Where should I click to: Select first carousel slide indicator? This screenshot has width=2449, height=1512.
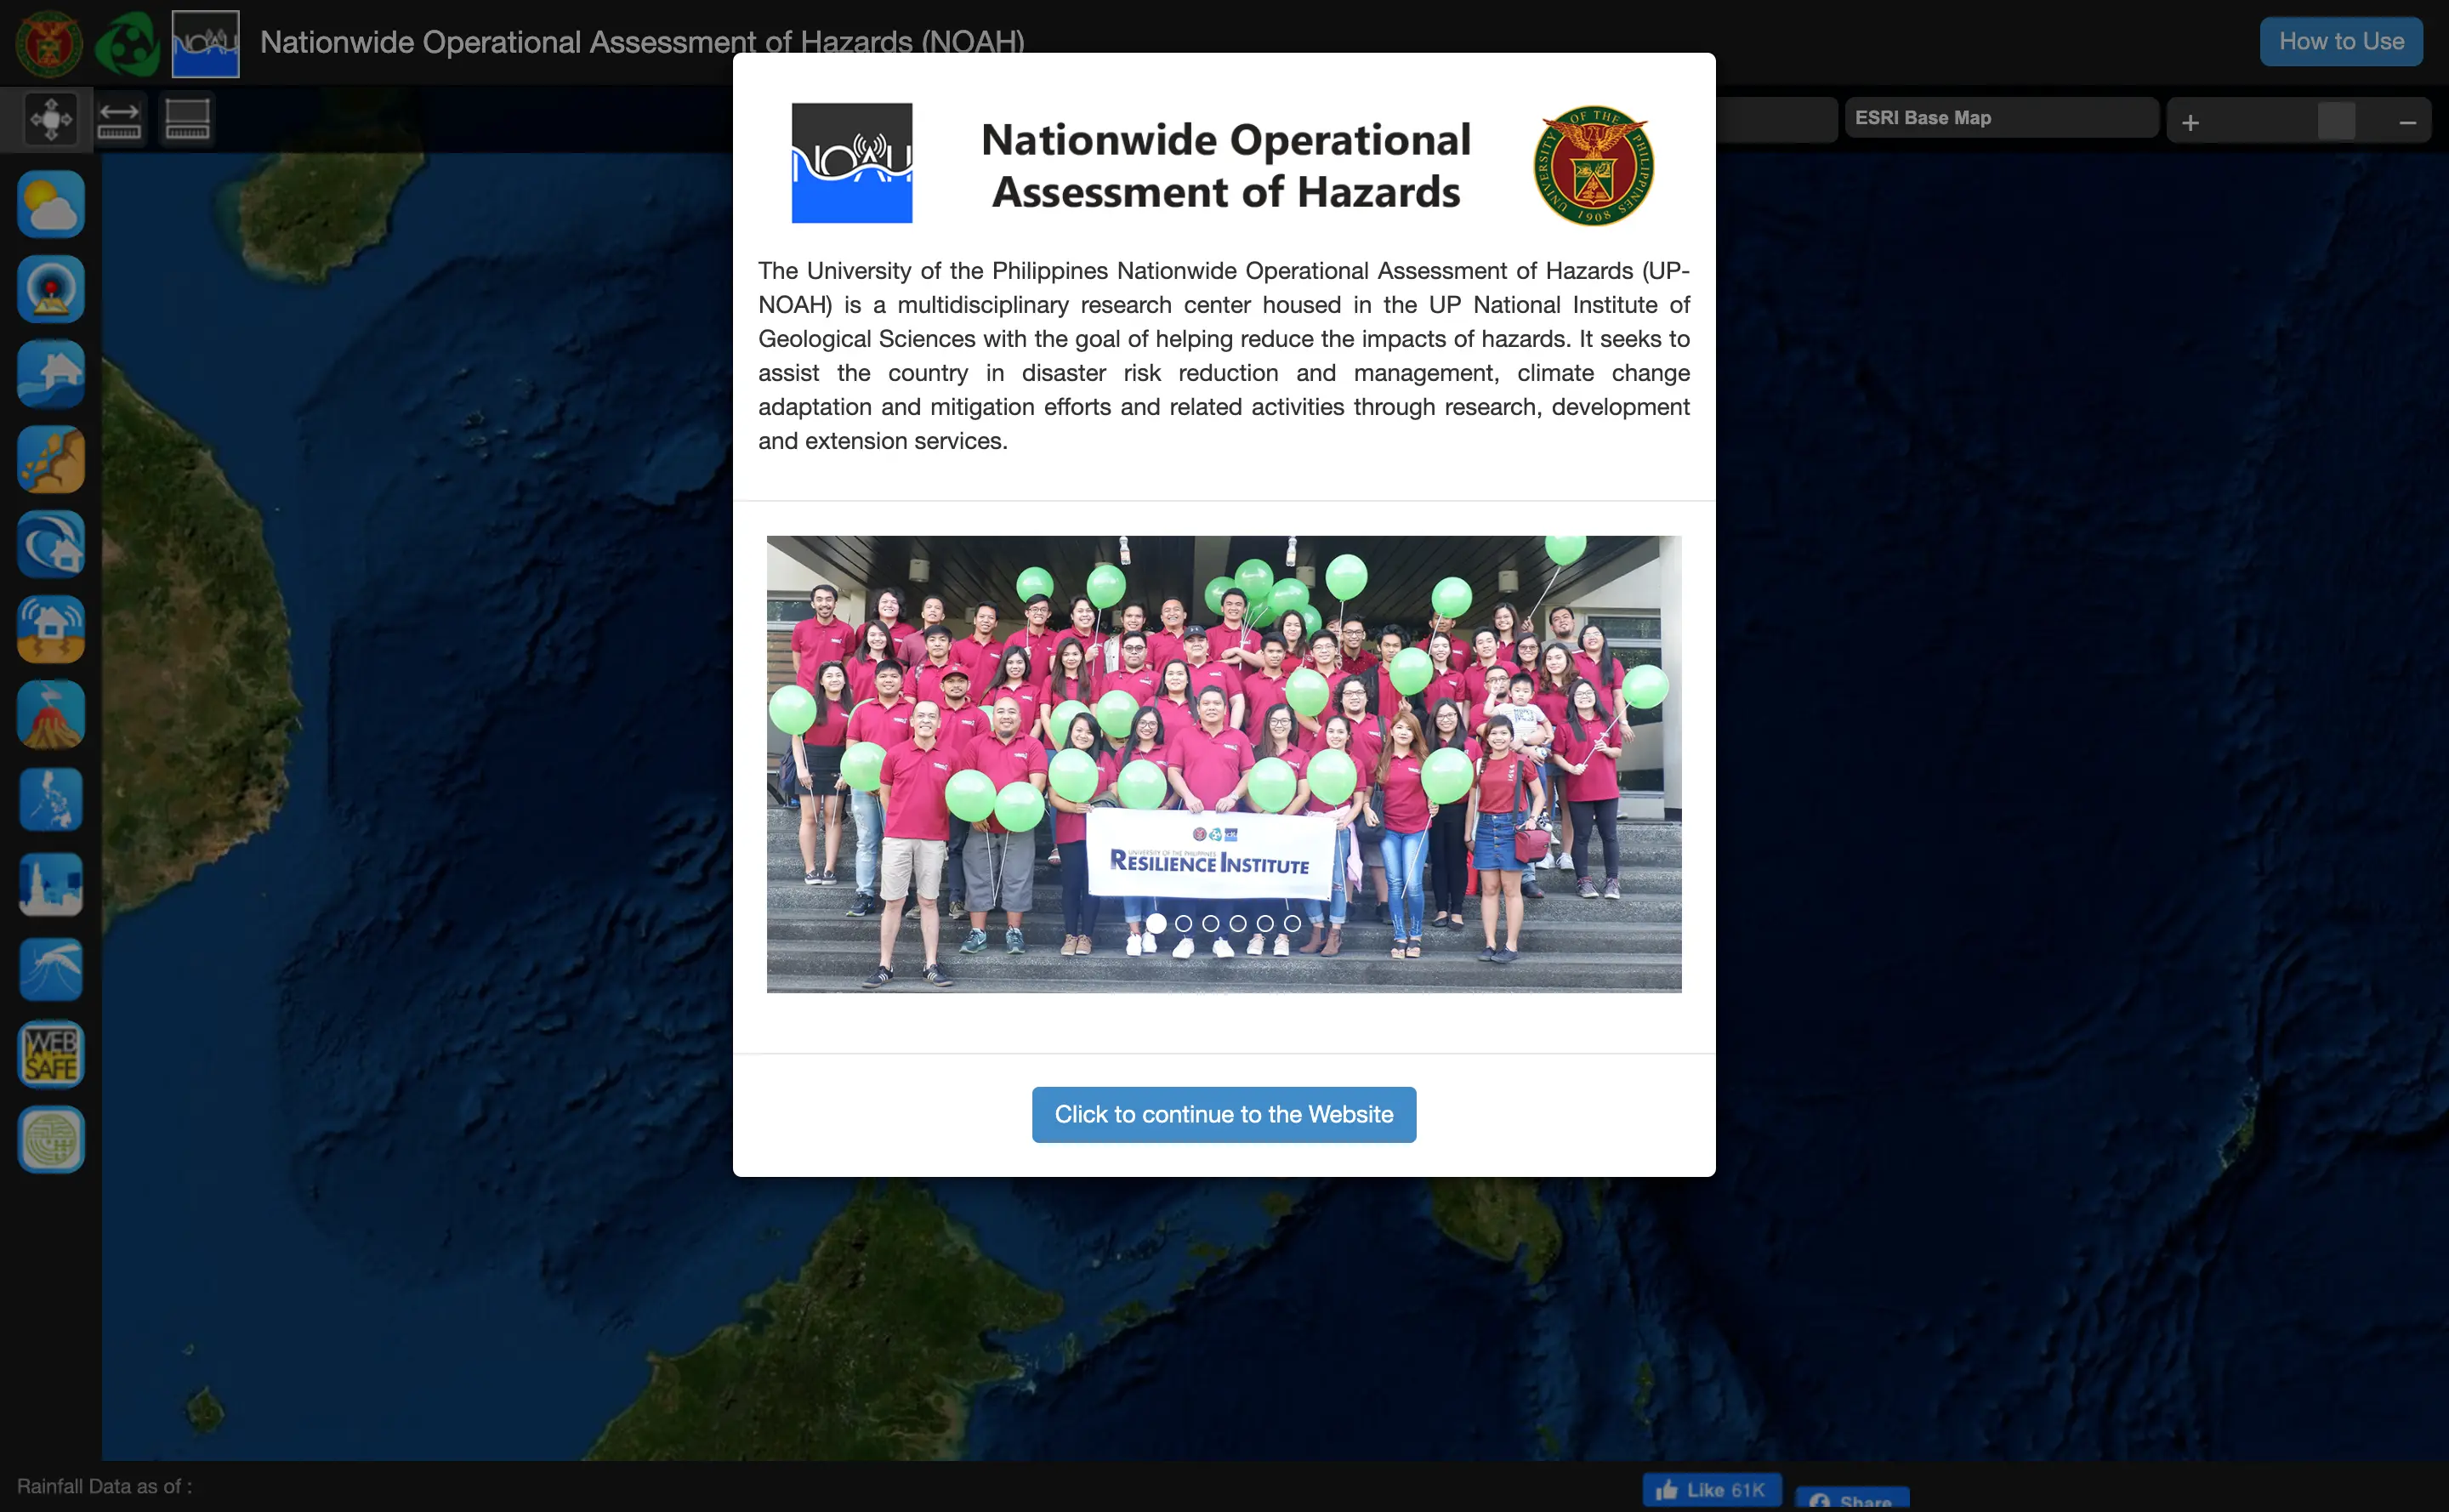tap(1156, 923)
